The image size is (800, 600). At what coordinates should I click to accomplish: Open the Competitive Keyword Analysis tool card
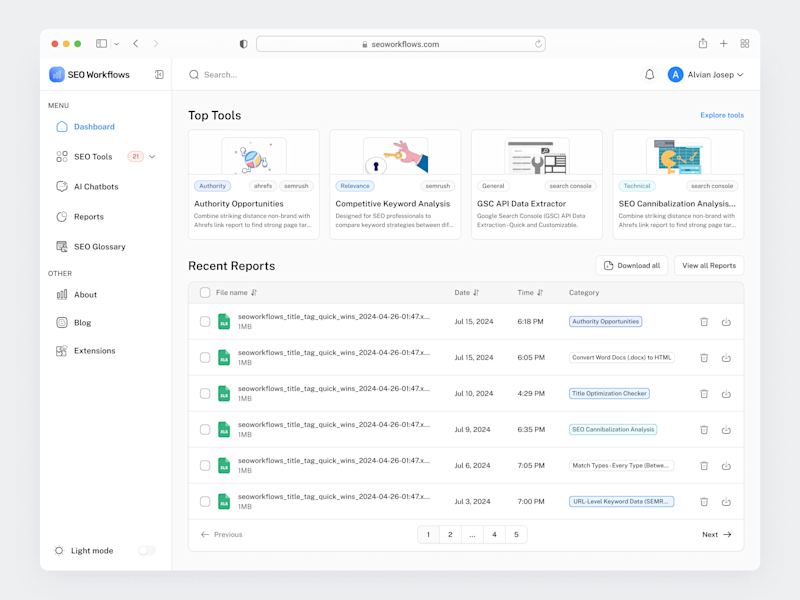point(395,184)
